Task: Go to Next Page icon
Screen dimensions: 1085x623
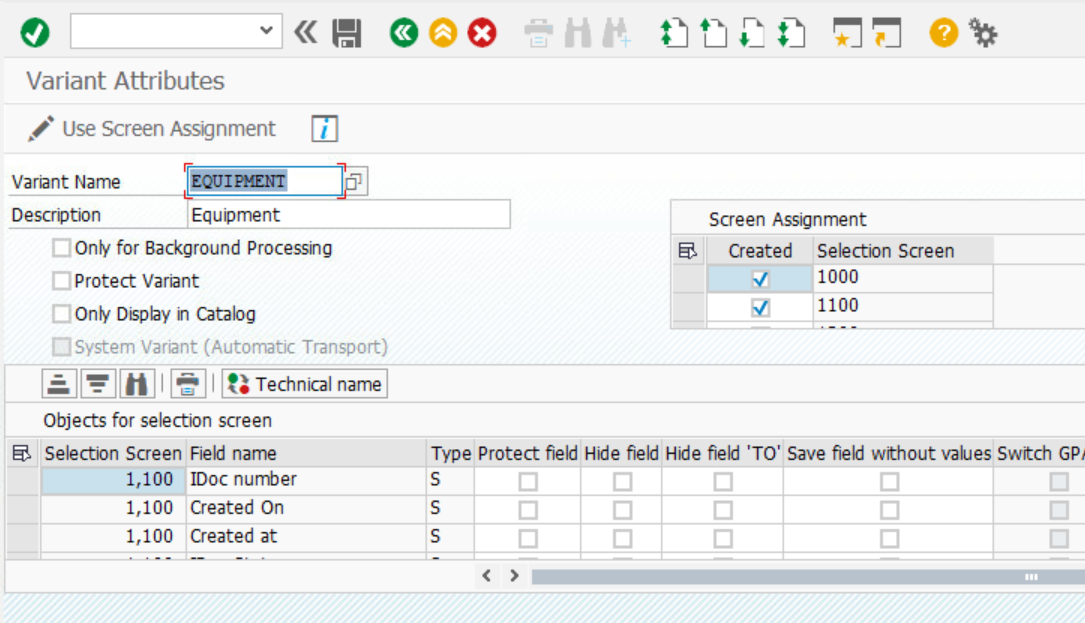Action: [751, 33]
